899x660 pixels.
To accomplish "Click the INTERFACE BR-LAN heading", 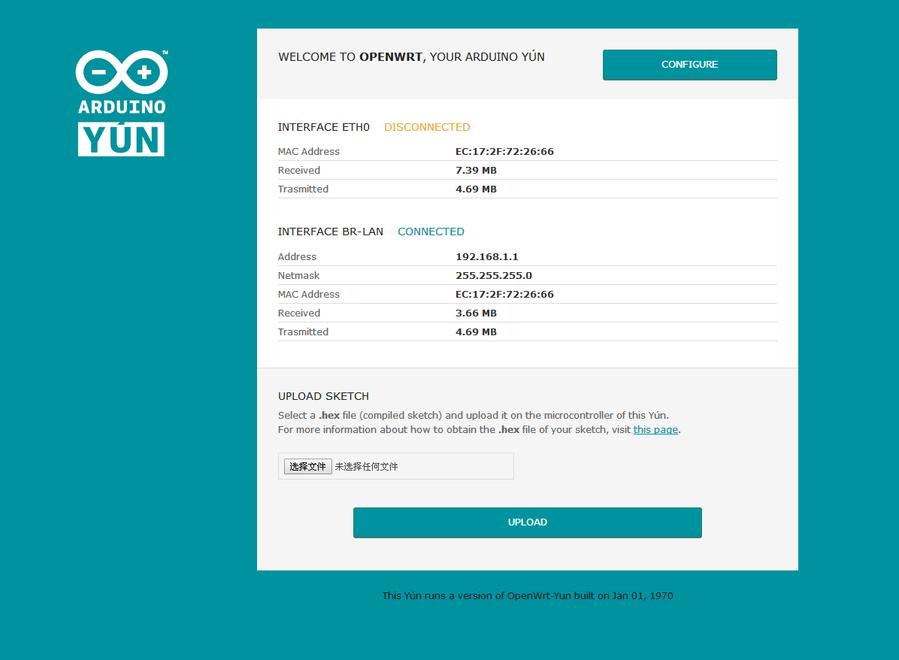I will pyautogui.click(x=330, y=232).
